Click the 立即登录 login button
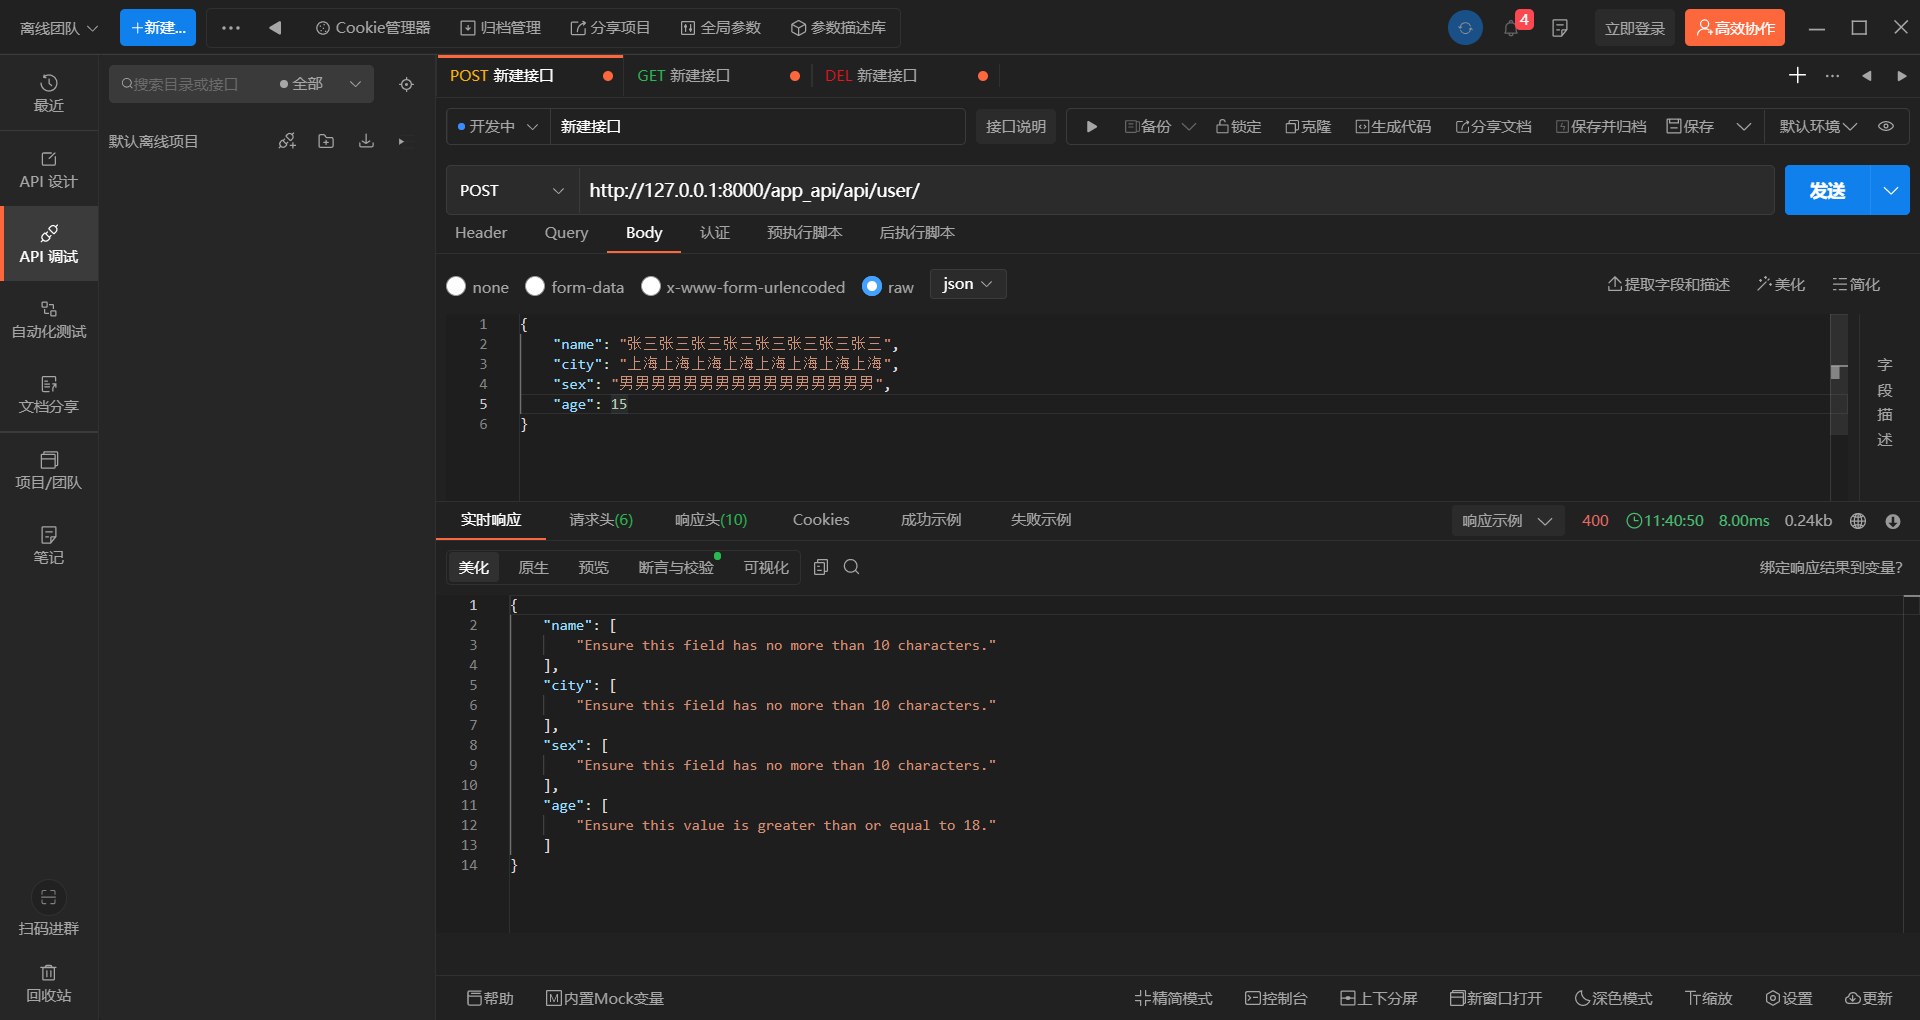The height and width of the screenshot is (1020, 1920). tap(1635, 28)
